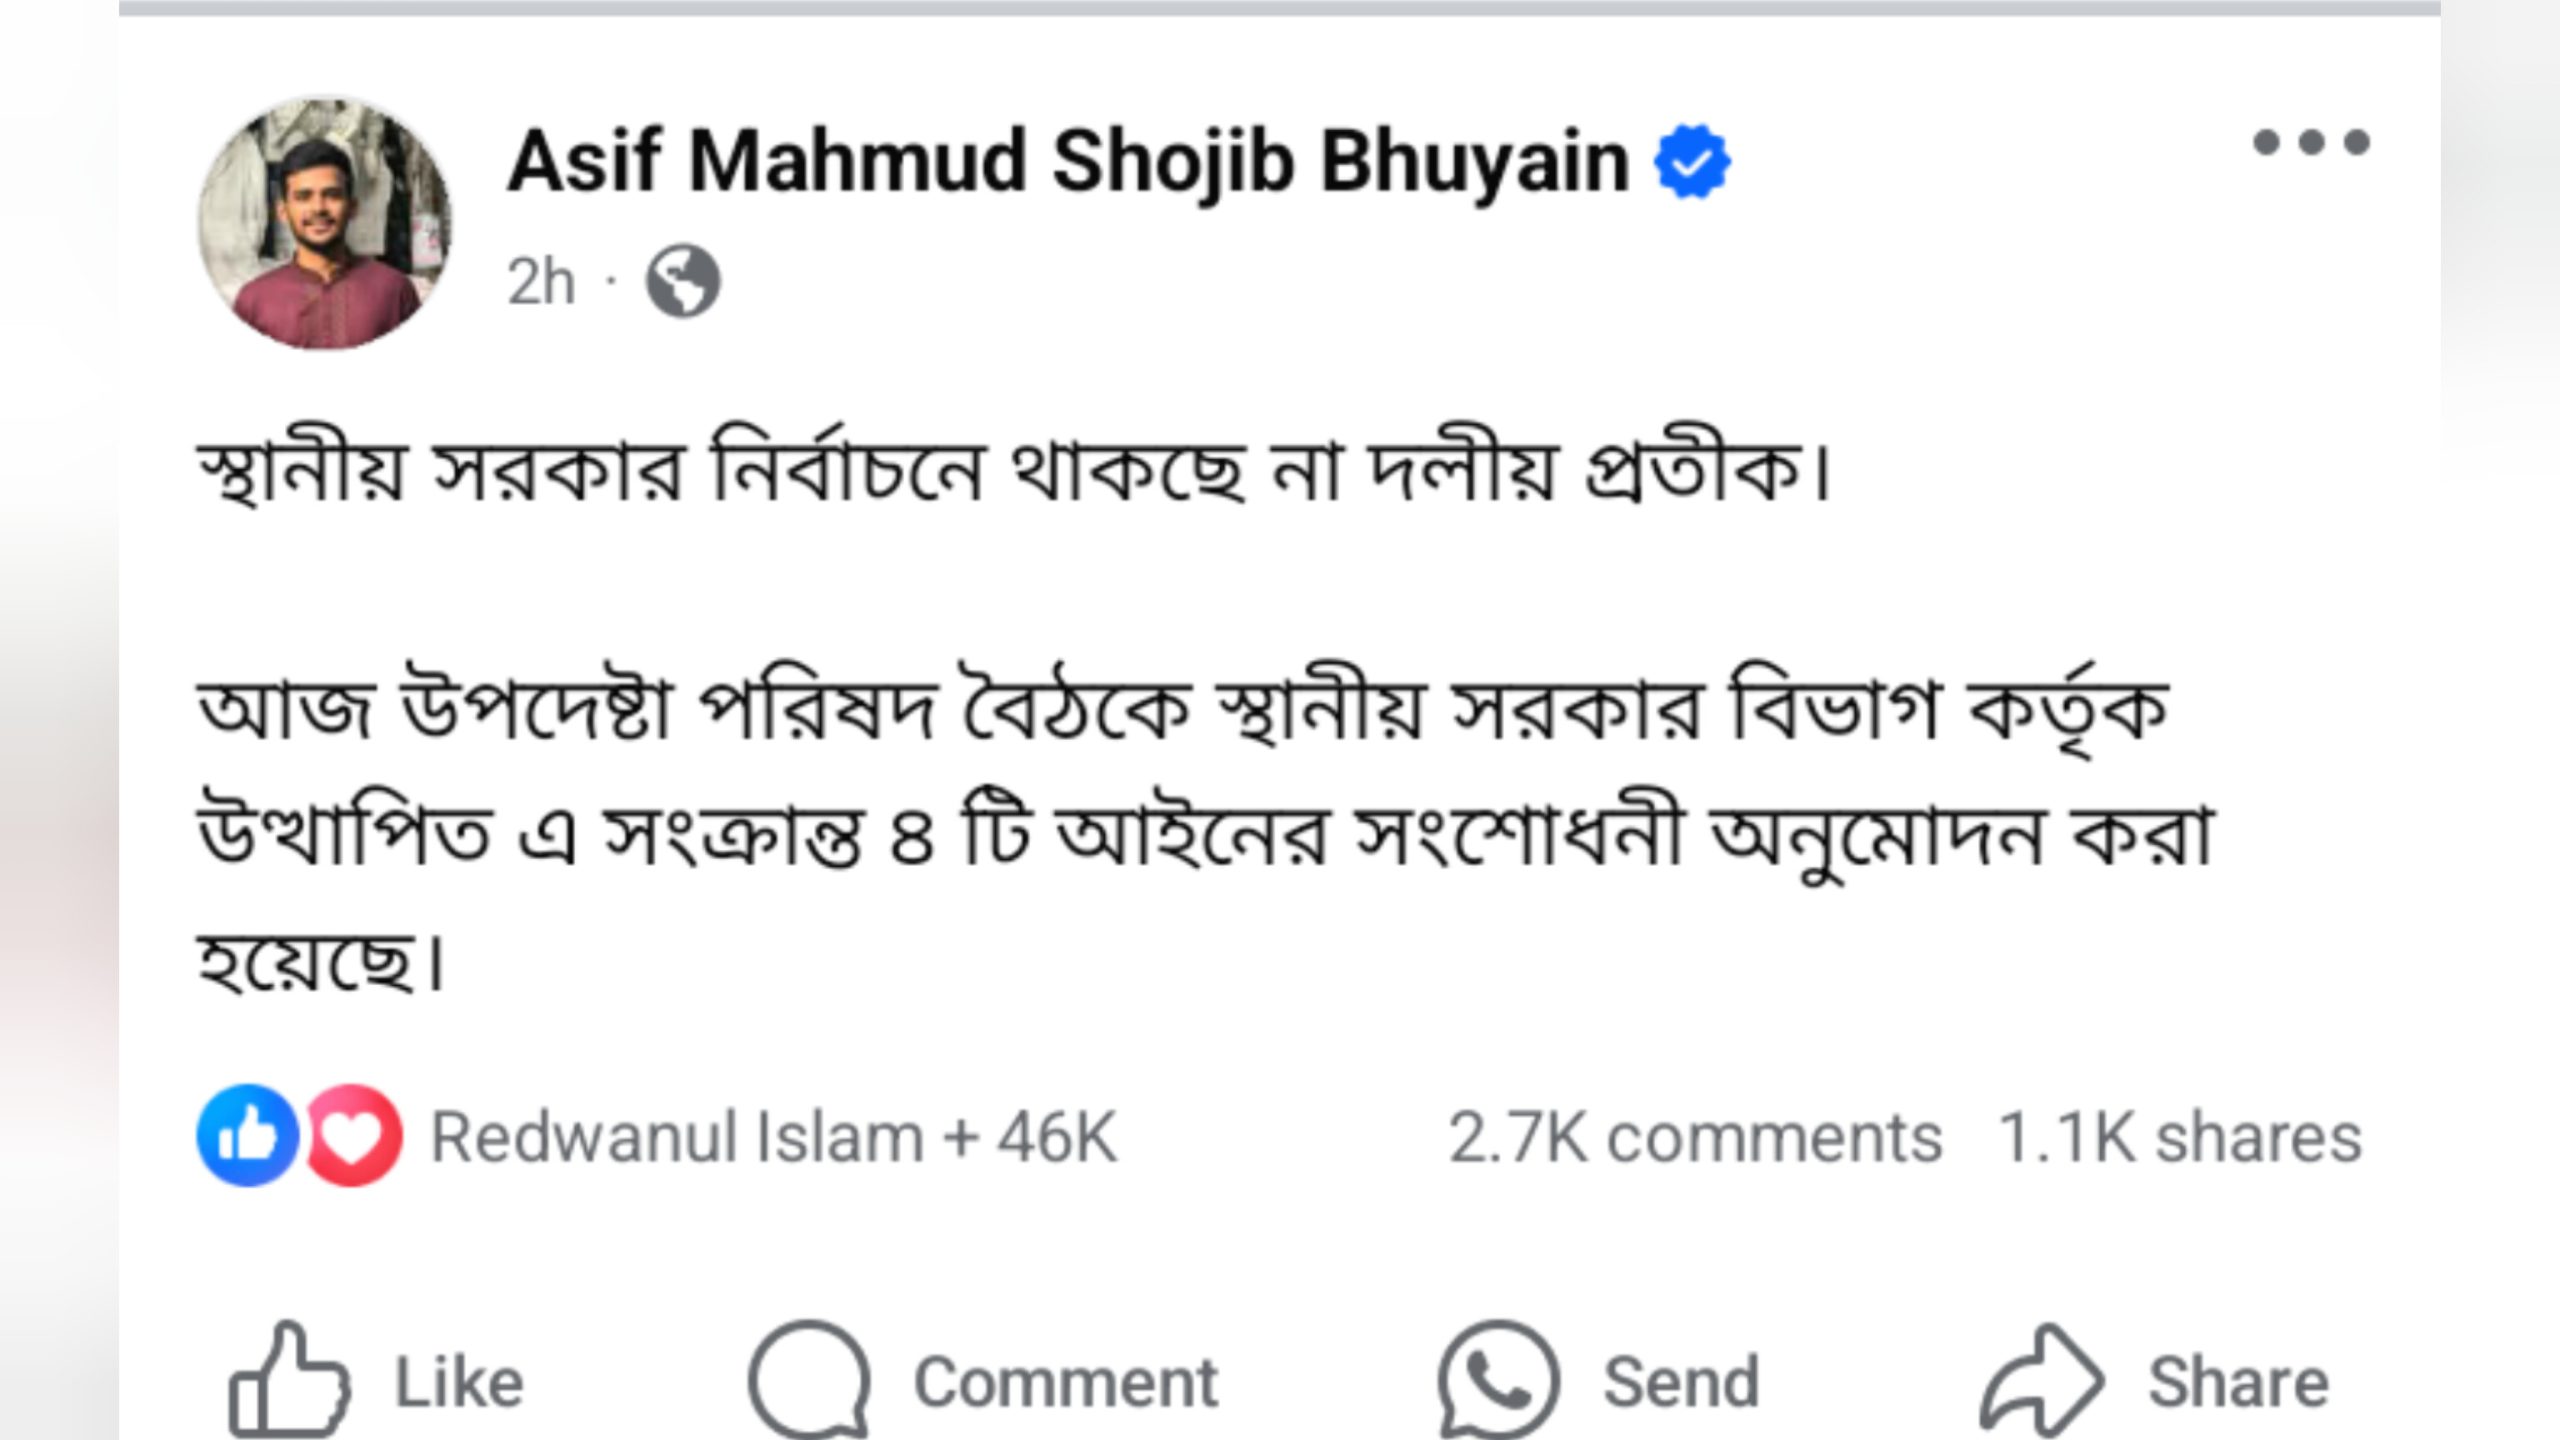Click the public globe privacy icon
Viewport: 2560px width, 1440px height.
click(682, 281)
